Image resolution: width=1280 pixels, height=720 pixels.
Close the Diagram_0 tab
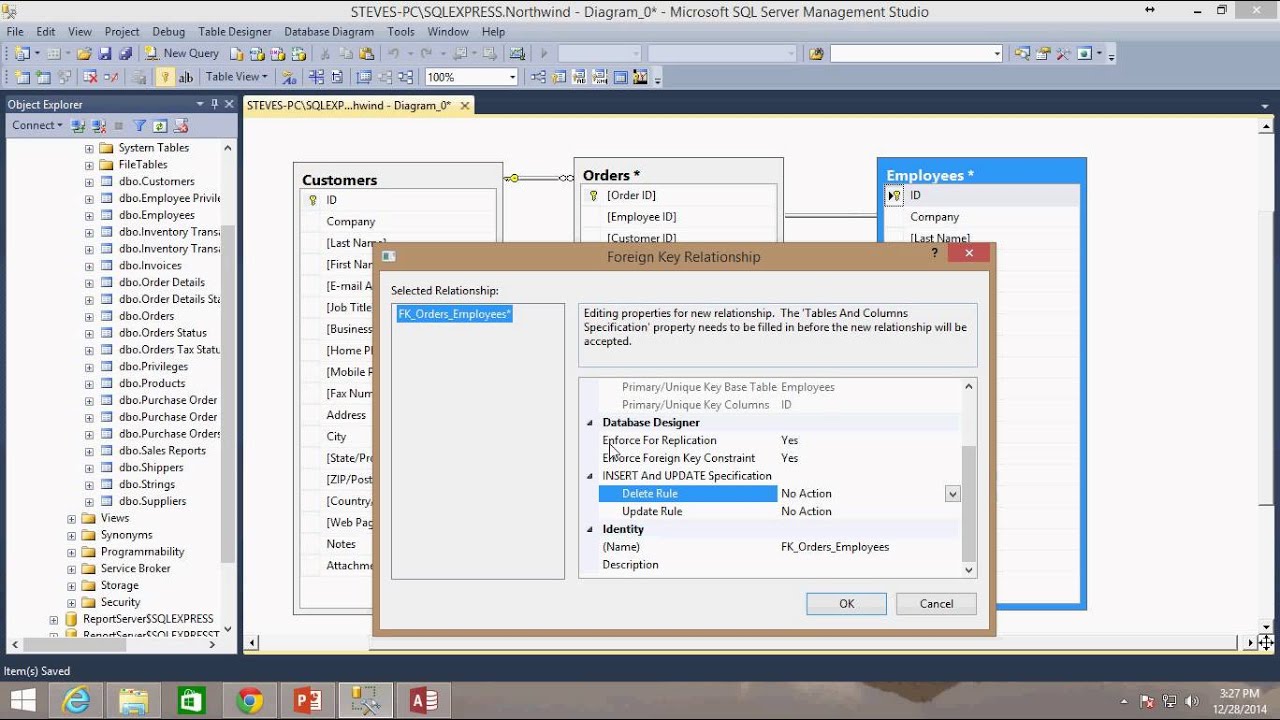tap(465, 105)
